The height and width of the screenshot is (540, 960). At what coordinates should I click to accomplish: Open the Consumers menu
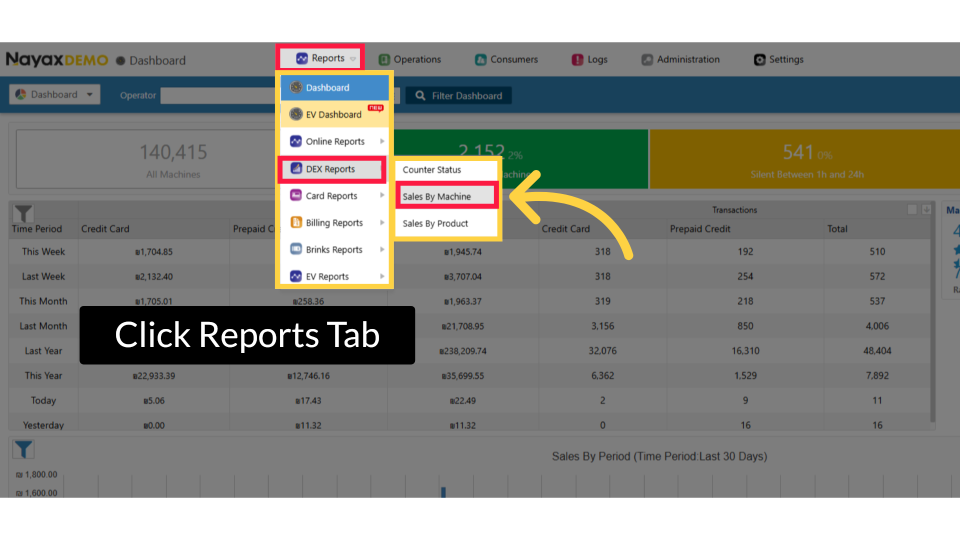coord(506,59)
